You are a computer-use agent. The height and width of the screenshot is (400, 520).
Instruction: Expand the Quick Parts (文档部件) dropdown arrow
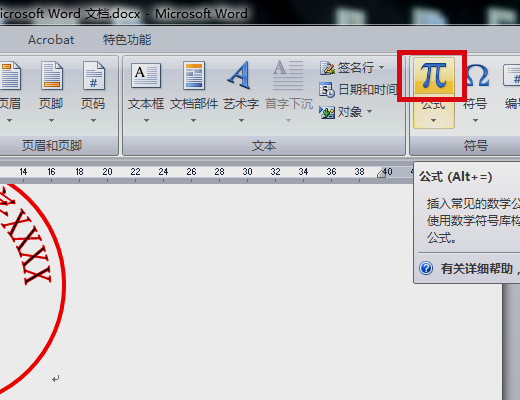coord(193,120)
